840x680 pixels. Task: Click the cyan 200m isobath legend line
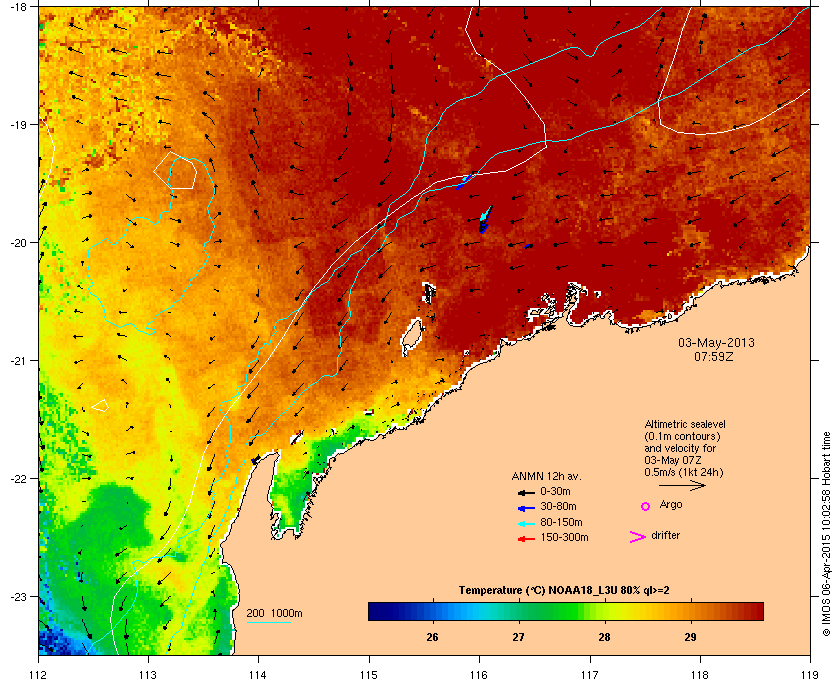[x=268, y=623]
